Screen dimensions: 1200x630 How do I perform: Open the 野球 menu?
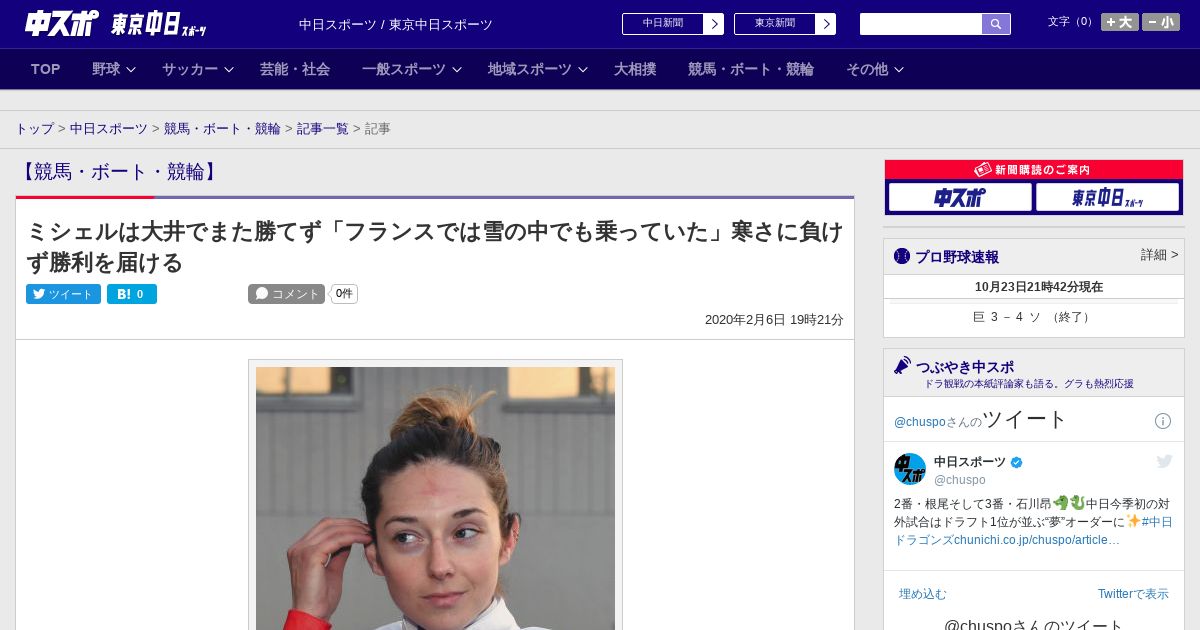[106, 69]
